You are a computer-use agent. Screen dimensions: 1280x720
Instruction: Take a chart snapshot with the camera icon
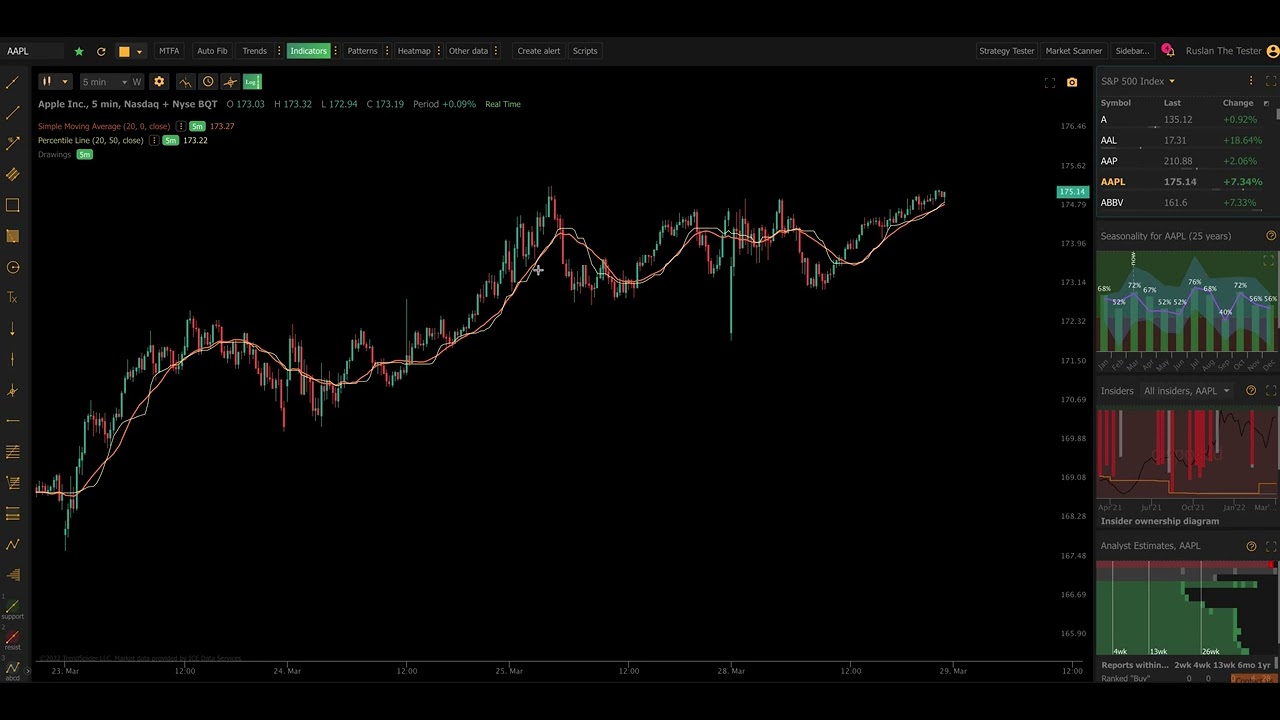1072,82
